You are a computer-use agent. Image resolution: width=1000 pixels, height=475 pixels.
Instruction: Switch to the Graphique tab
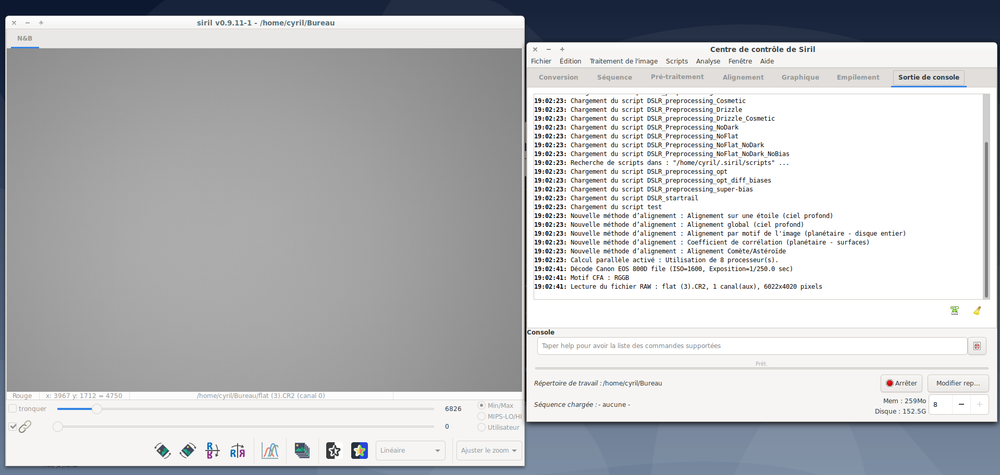click(800, 77)
